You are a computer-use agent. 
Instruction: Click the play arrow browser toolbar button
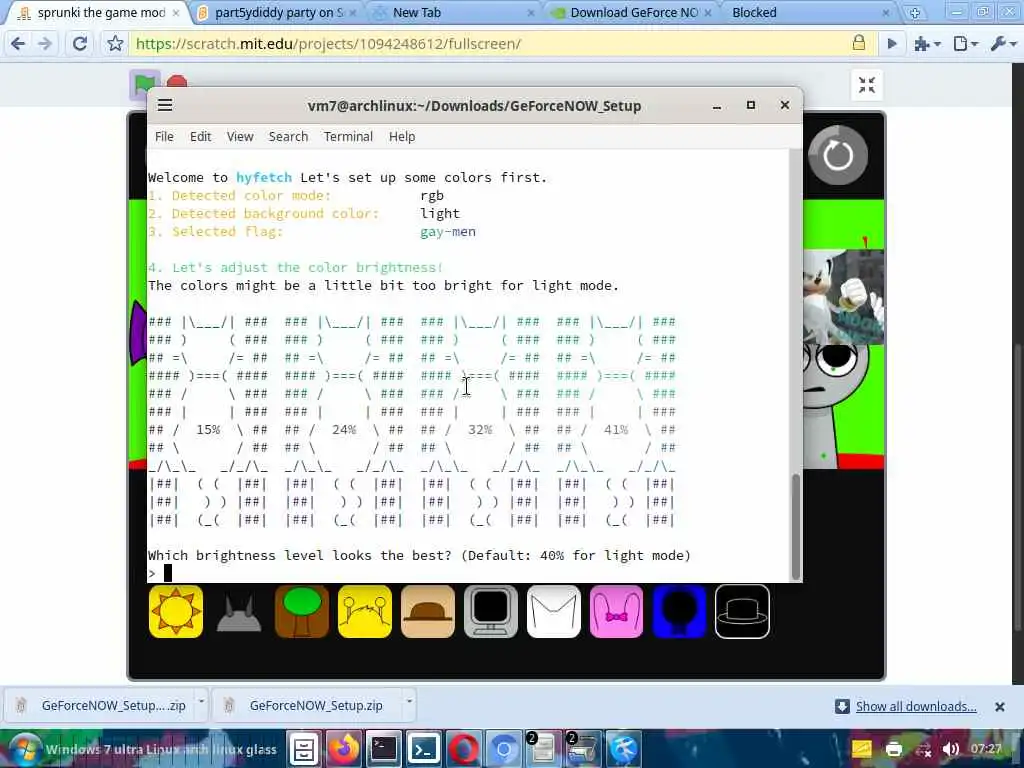(x=891, y=44)
